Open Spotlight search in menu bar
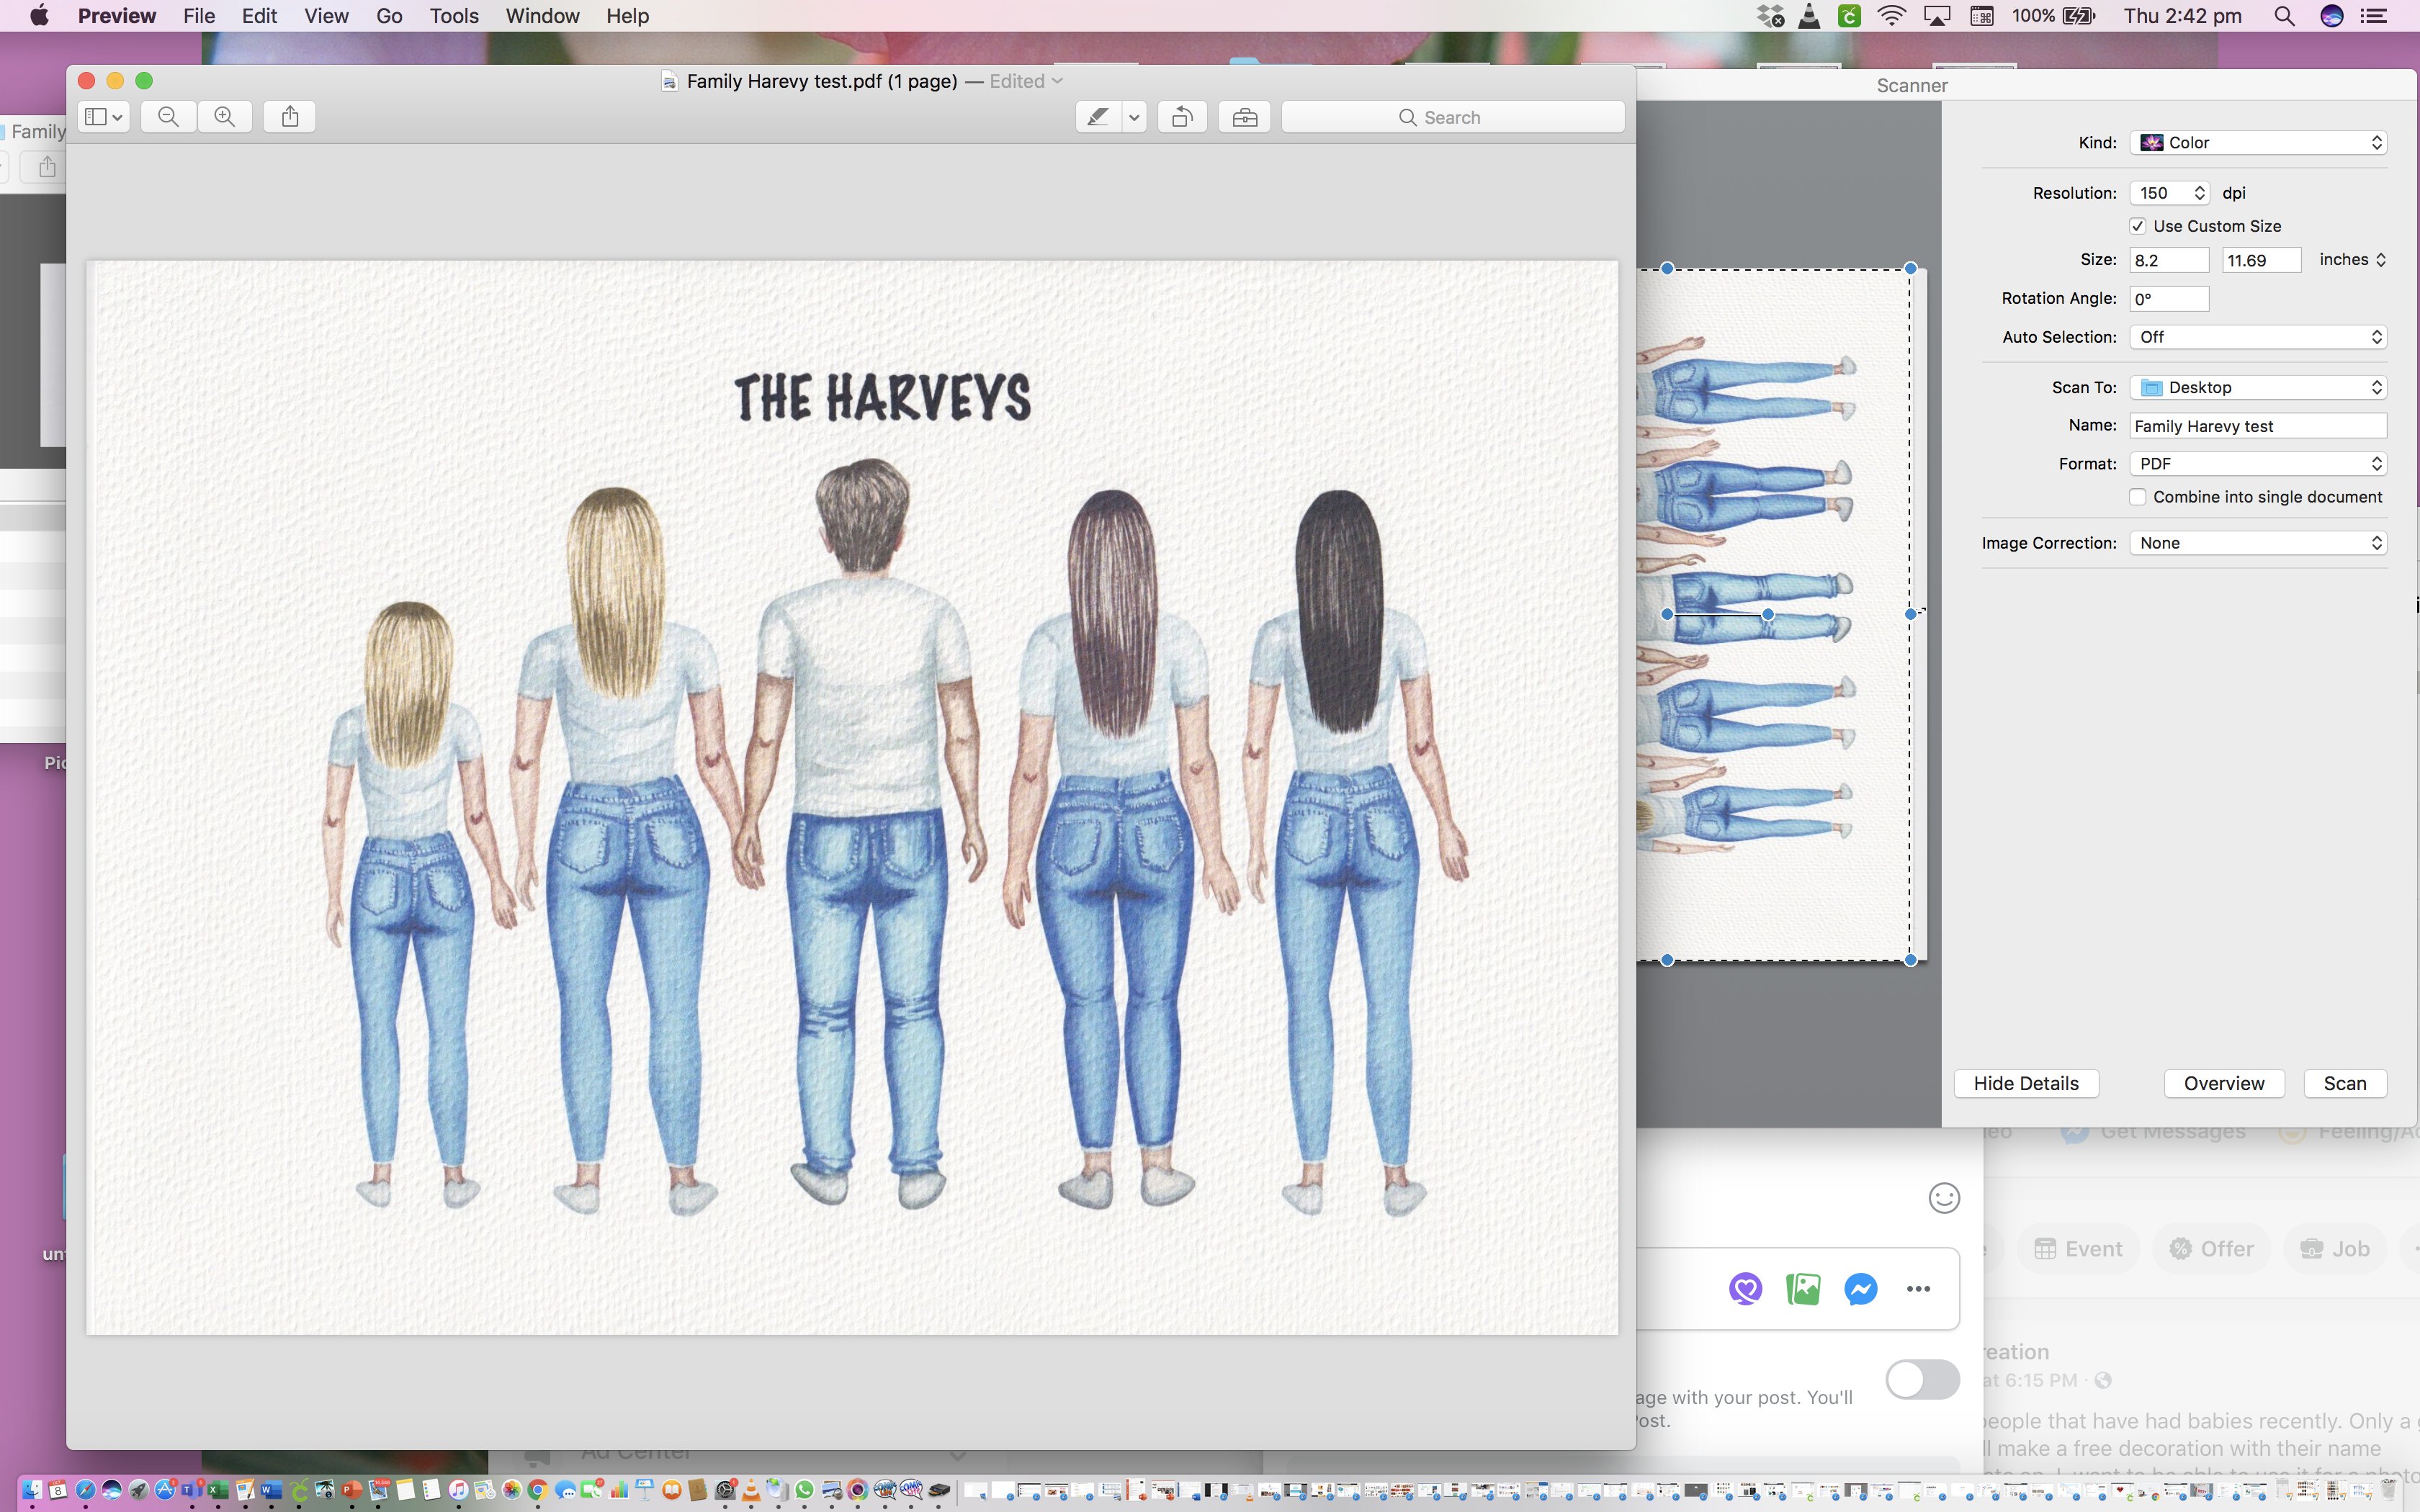The image size is (2420, 1512). [x=2284, y=16]
